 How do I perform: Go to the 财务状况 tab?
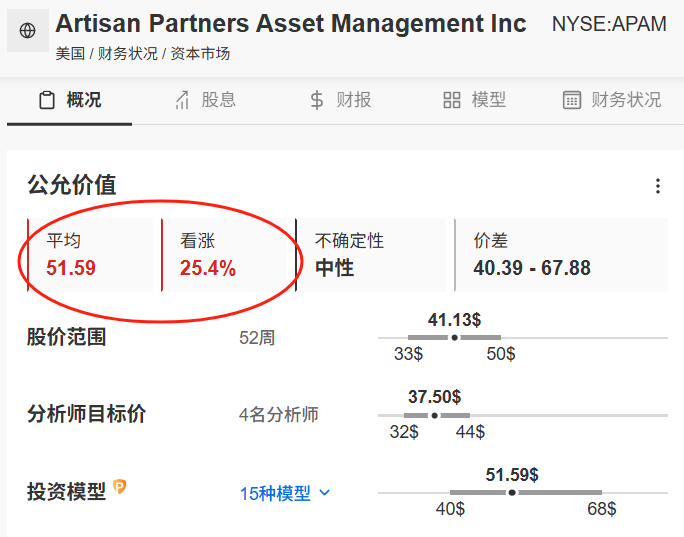click(x=612, y=100)
